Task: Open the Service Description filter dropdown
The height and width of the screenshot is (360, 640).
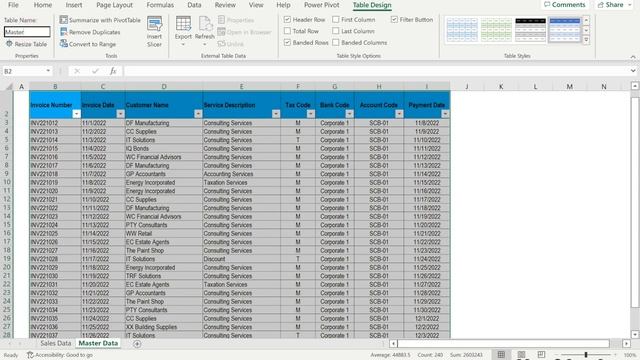Action: coord(276,114)
